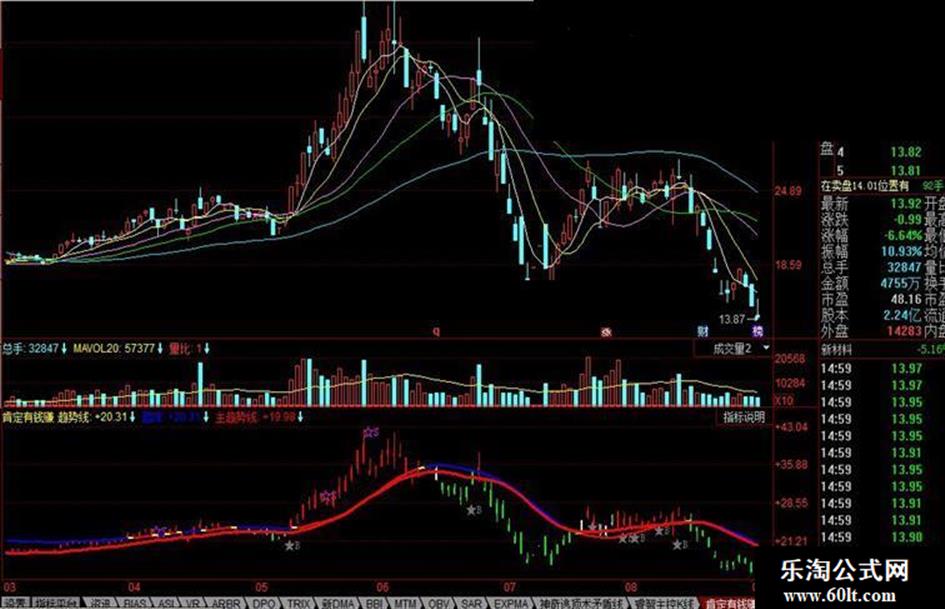
Task: Click the gray star B signal near 05
Action: [x=292, y=546]
